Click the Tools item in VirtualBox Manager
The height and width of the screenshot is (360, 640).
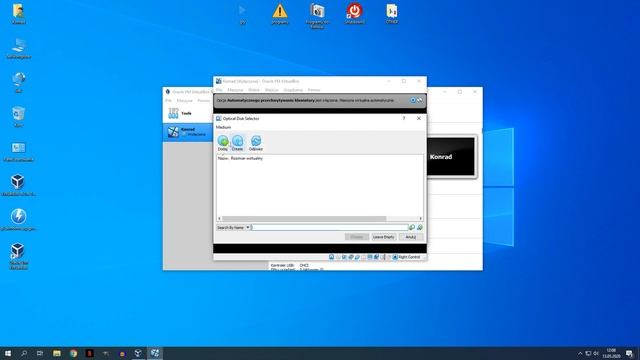188,113
